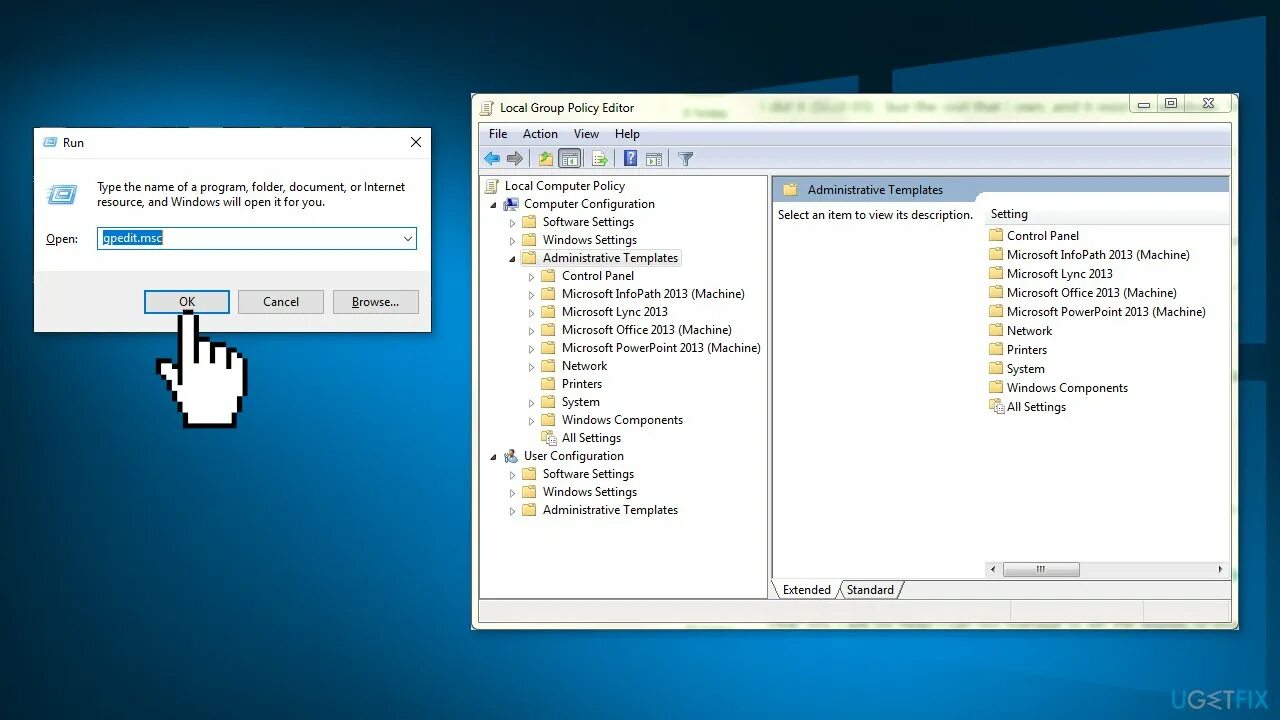Expand Administrative Templates under User Configuration
The image size is (1280, 720).
tap(513, 511)
